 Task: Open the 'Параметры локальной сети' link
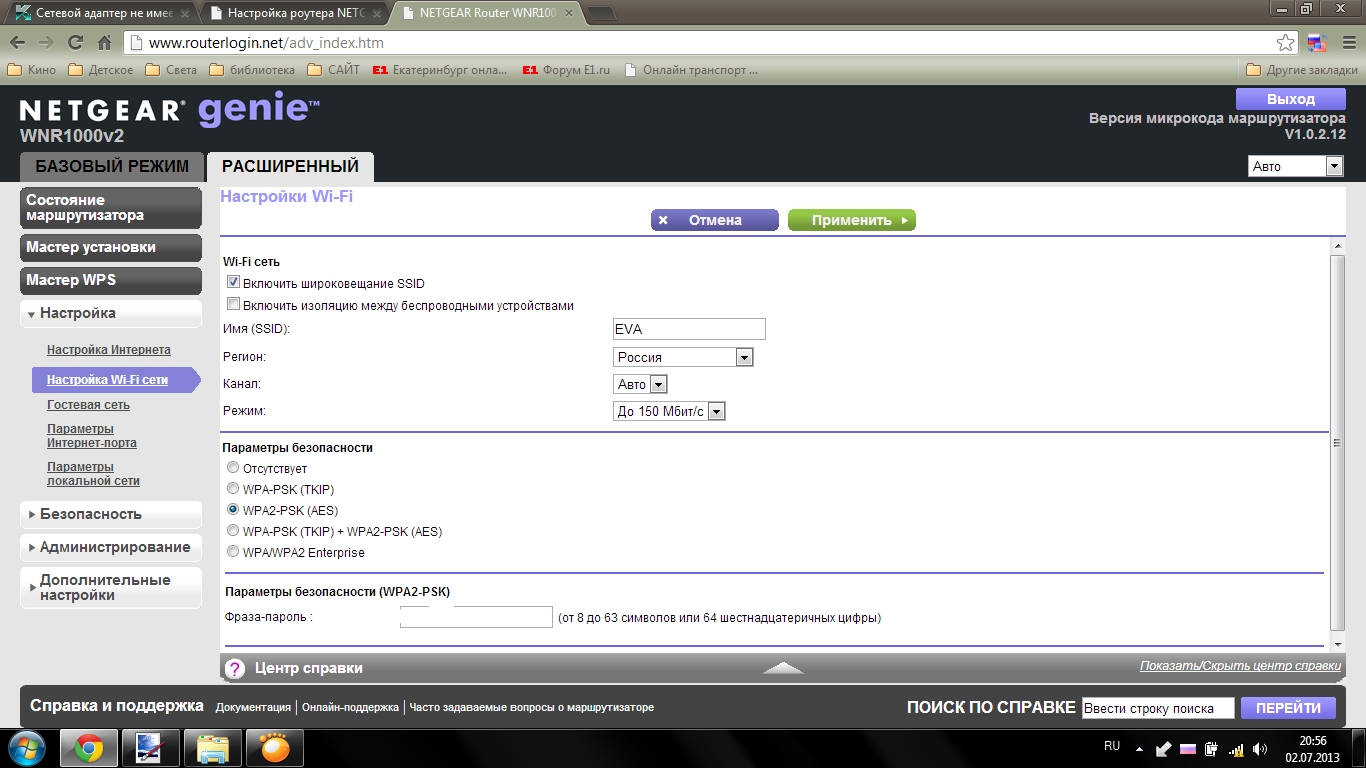coord(93,474)
